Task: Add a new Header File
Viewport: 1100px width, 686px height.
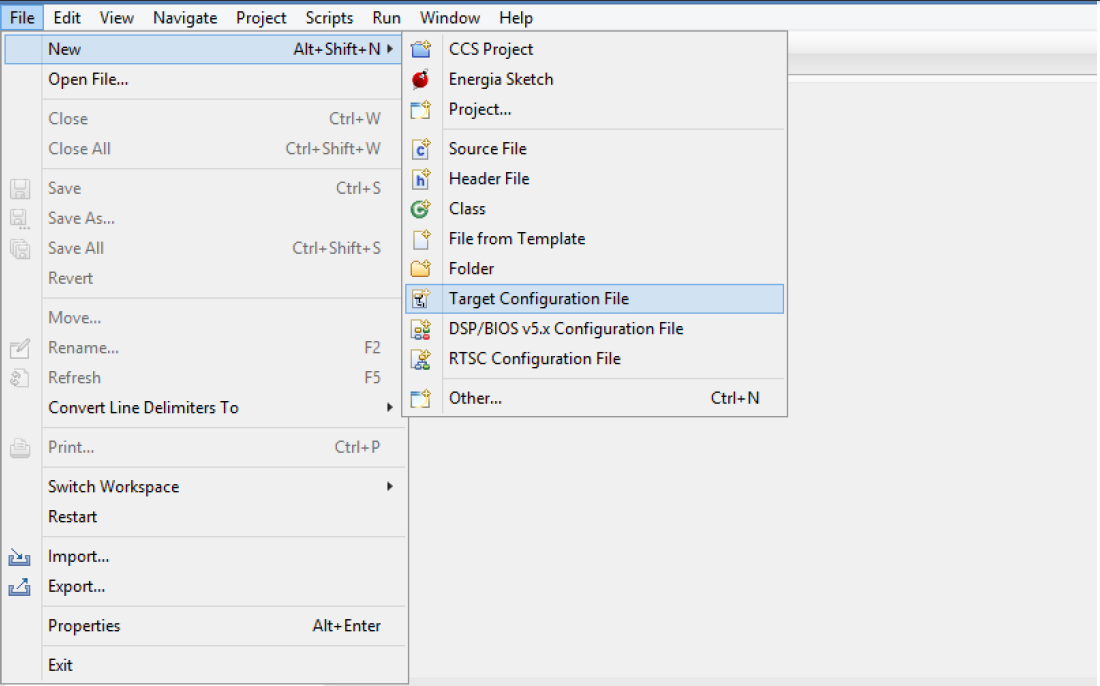Action: click(x=489, y=178)
